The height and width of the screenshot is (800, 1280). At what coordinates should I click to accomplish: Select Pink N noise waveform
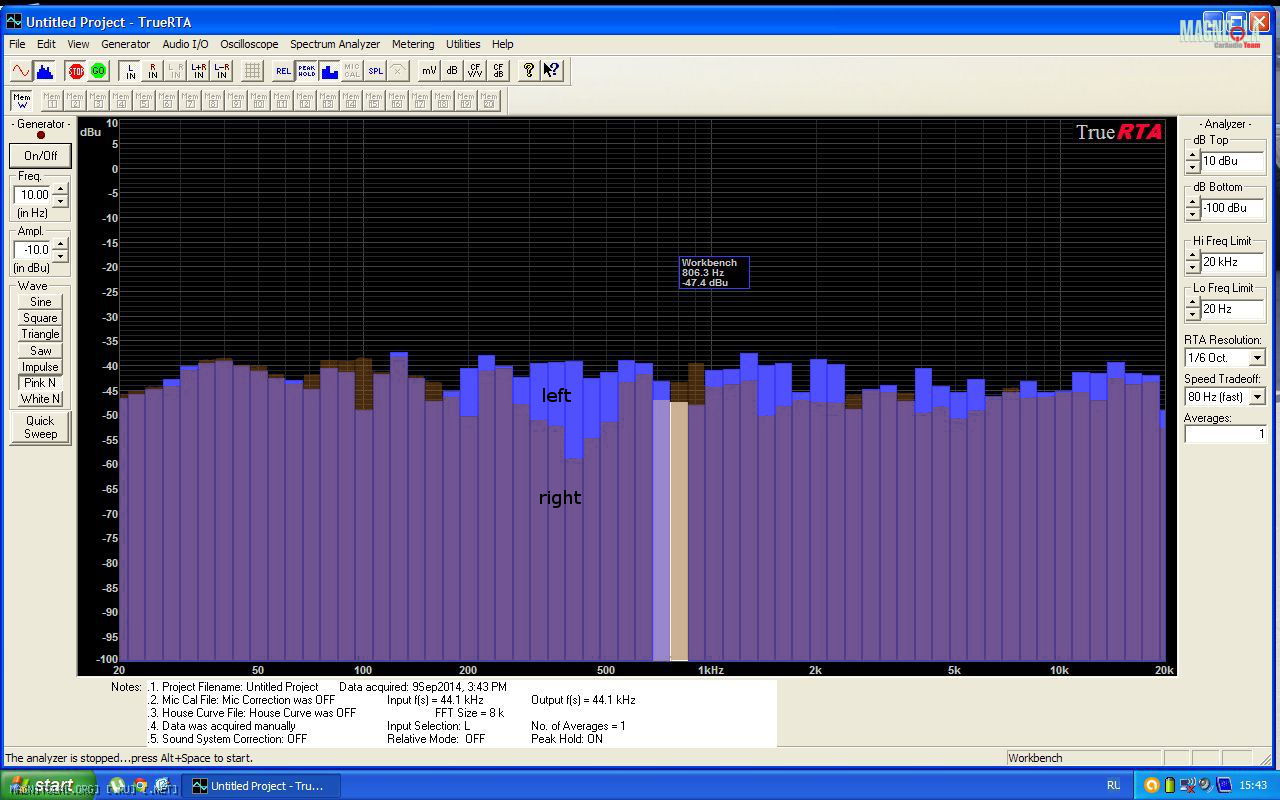40,383
